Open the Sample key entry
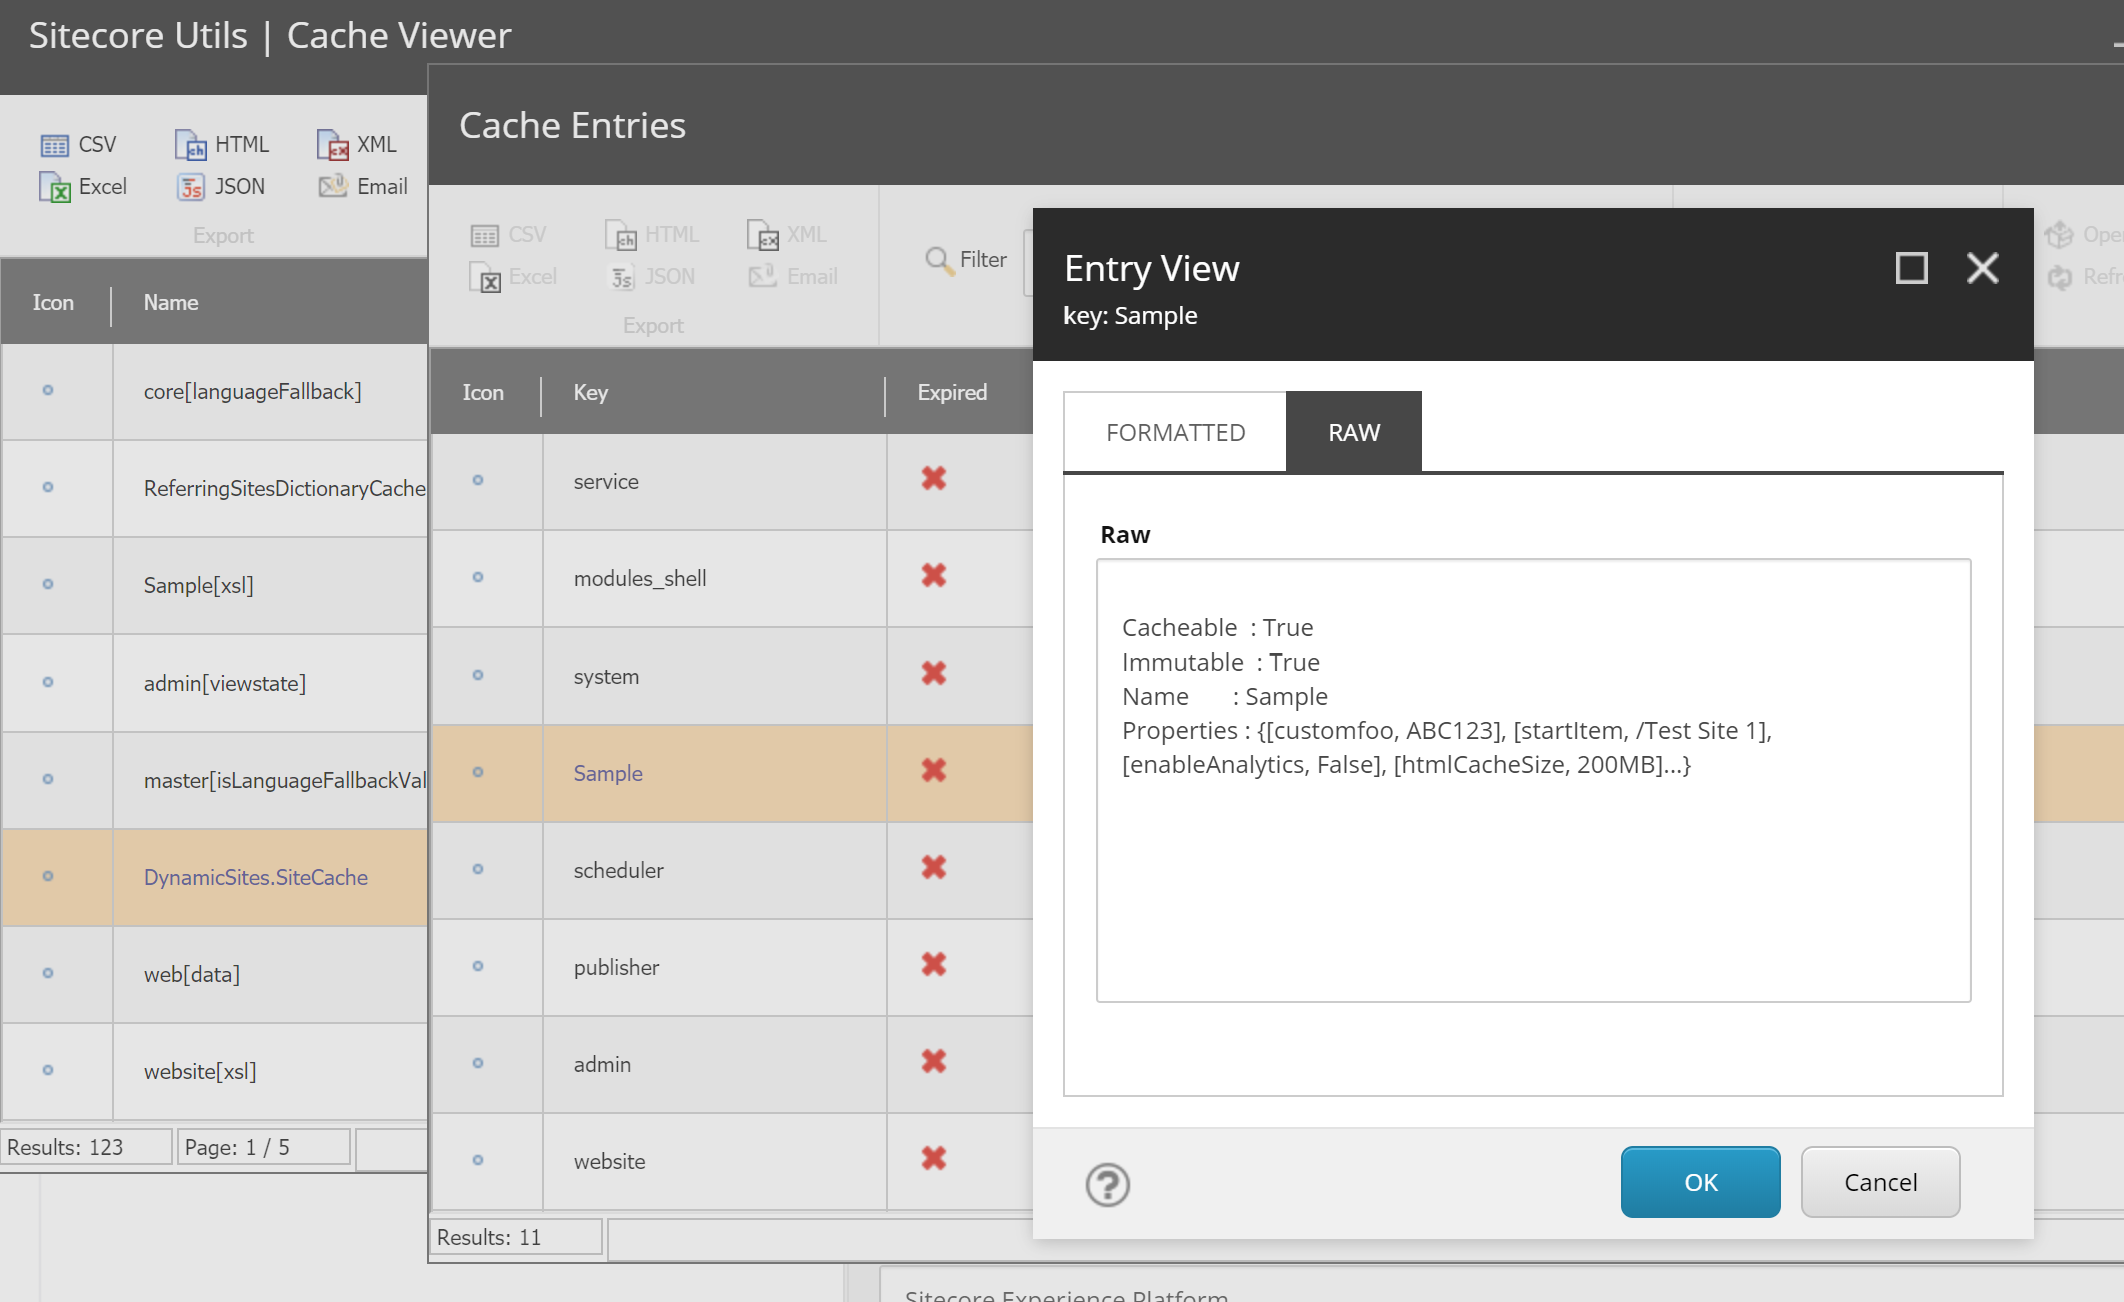Viewport: 2124px width, 1302px height. coord(608,774)
